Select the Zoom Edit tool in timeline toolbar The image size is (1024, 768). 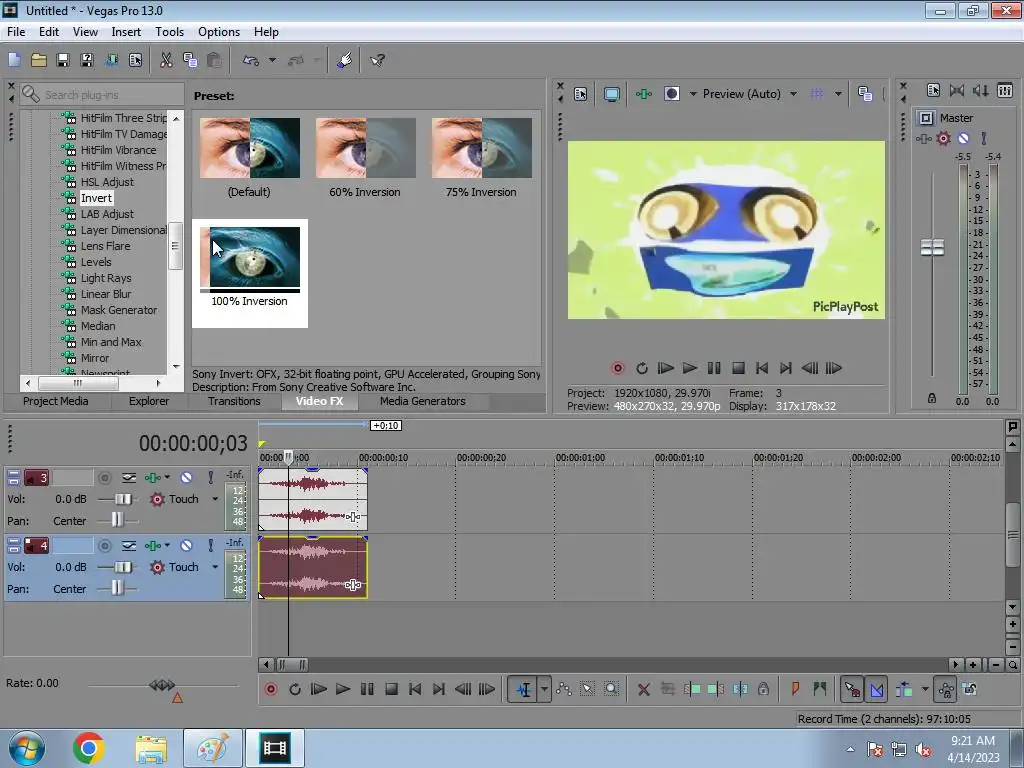(611, 689)
